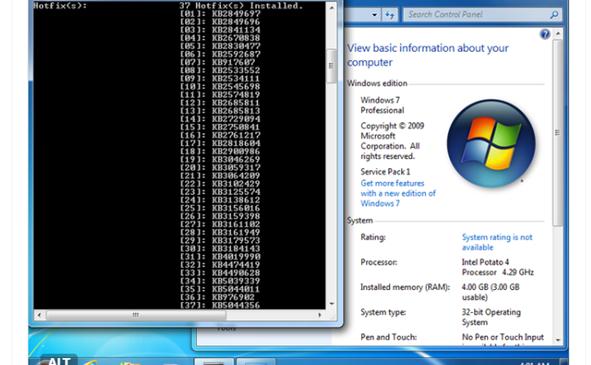Click hotfix entry [25] KB3156016
This screenshot has height=365, width=591.
[220, 208]
